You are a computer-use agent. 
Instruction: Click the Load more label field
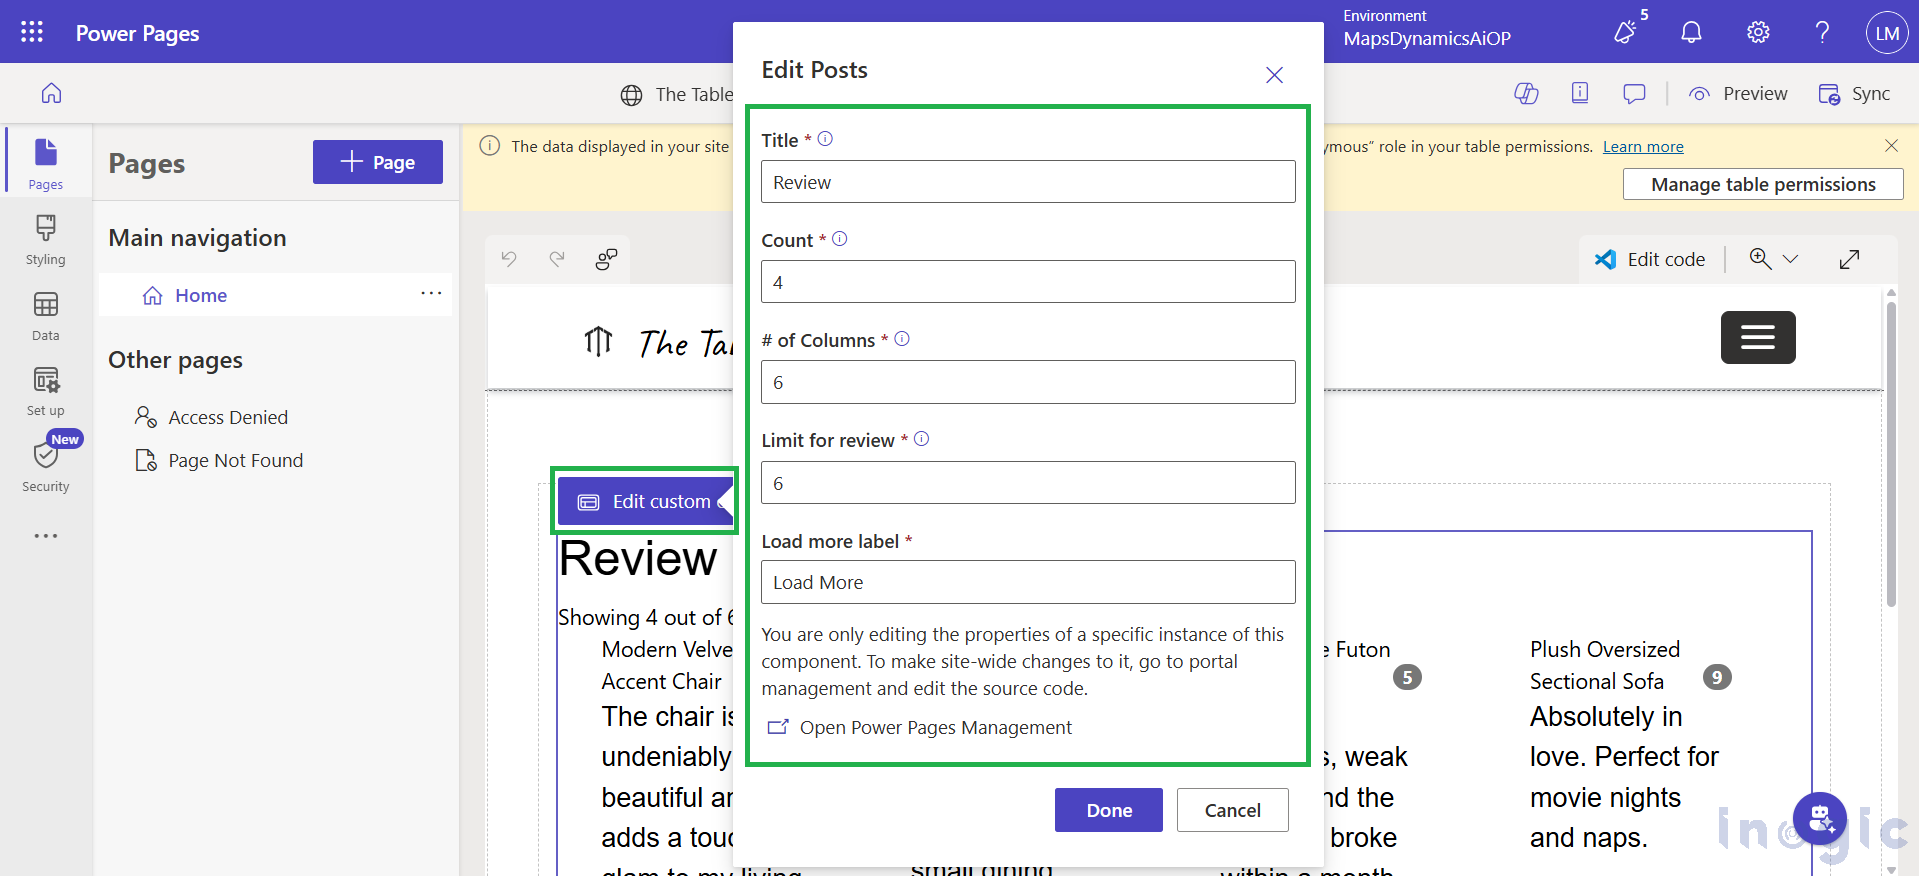coord(1027,583)
